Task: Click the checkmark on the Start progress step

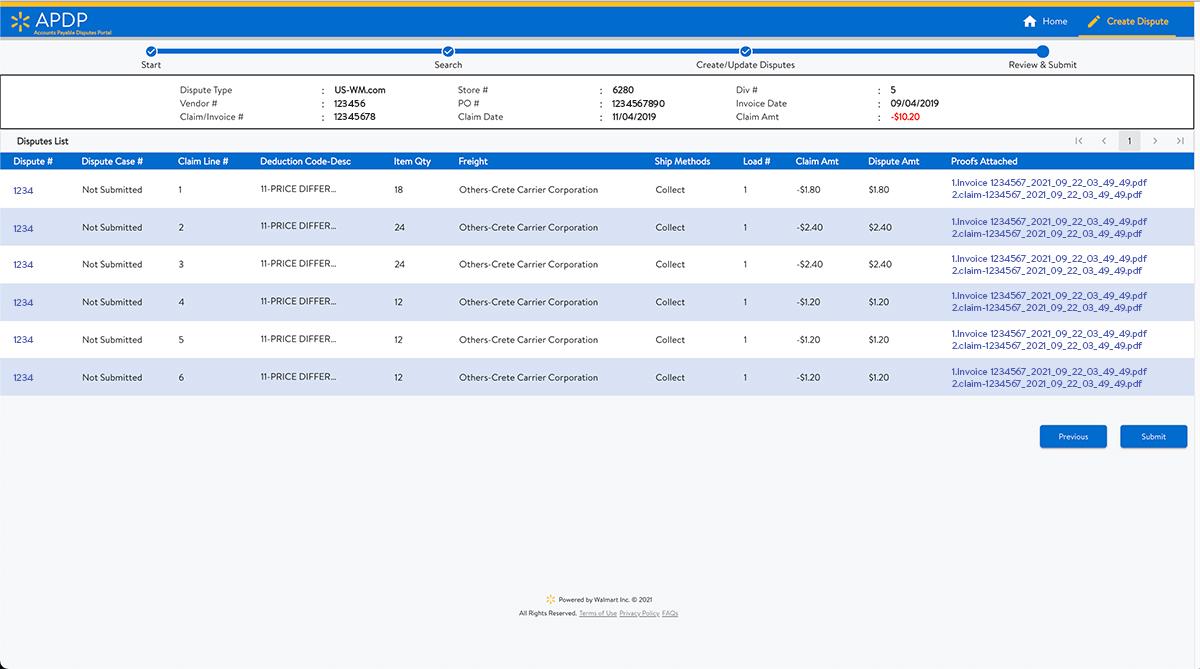Action: point(151,50)
